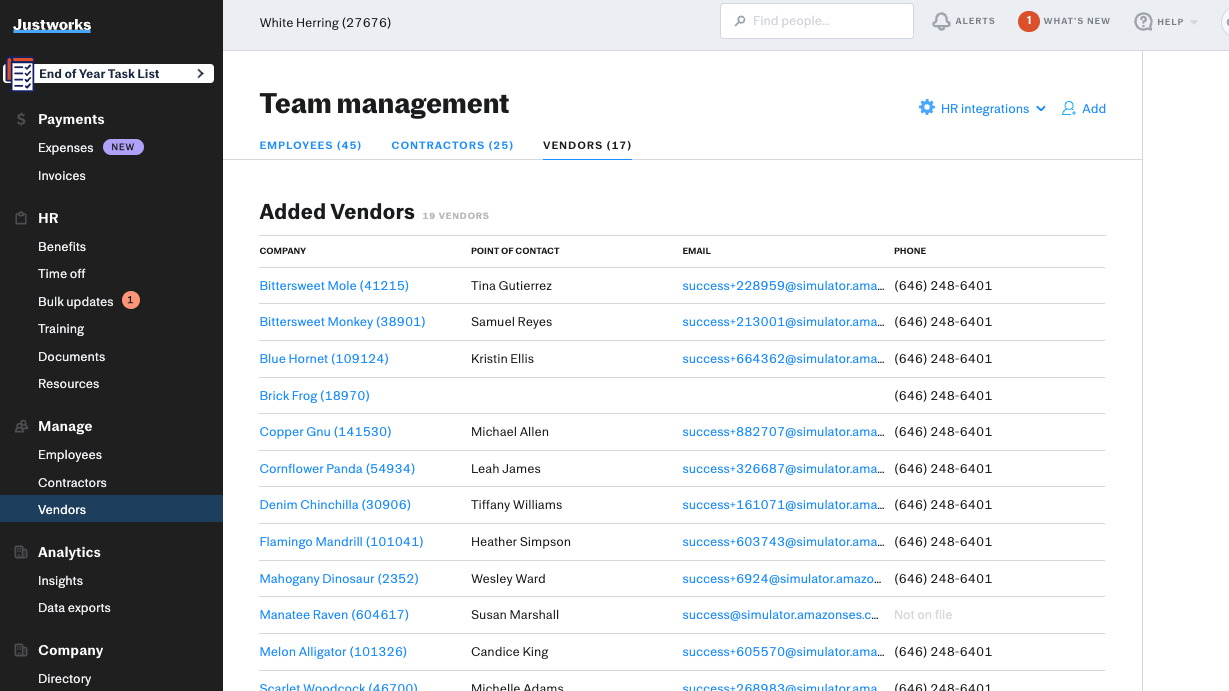Open Brick Frog (18970) vendor
Viewport: 1229px width, 691px height.
click(315, 395)
